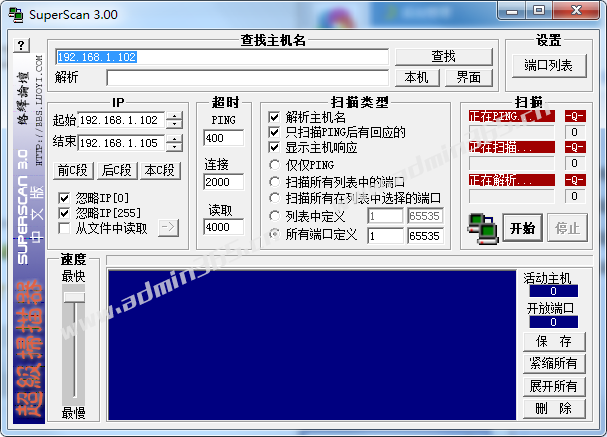Click the 最快 speed label
This screenshot has width=607, height=437.
73,277
